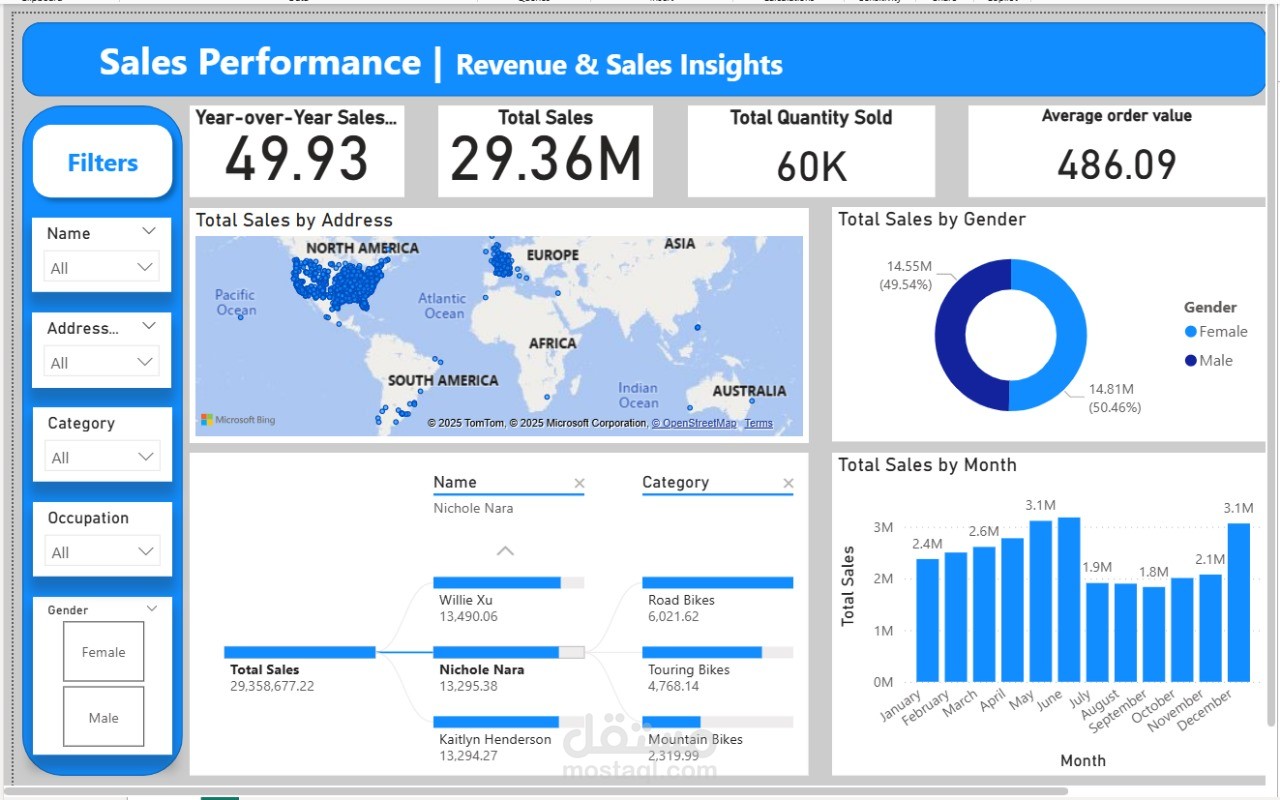This screenshot has width=1280, height=800.
Task: Click the 14.81M (50.46%) data label
Action: [1114, 398]
